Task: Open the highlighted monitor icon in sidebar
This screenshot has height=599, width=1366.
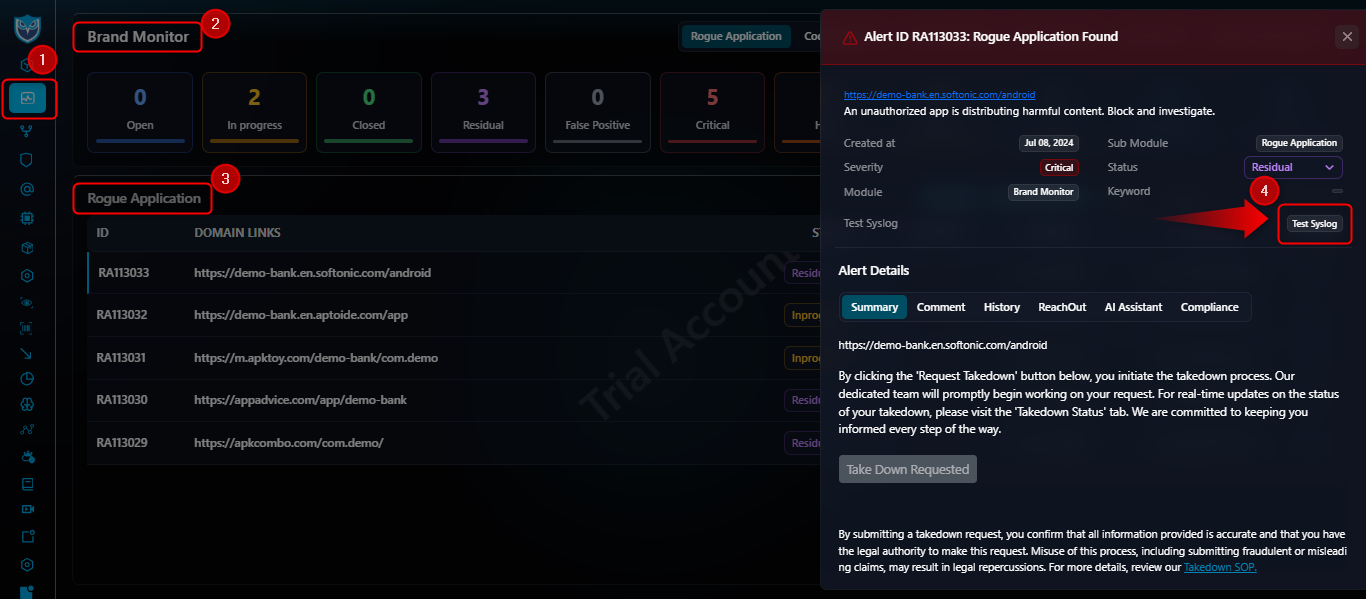Action: (27, 99)
